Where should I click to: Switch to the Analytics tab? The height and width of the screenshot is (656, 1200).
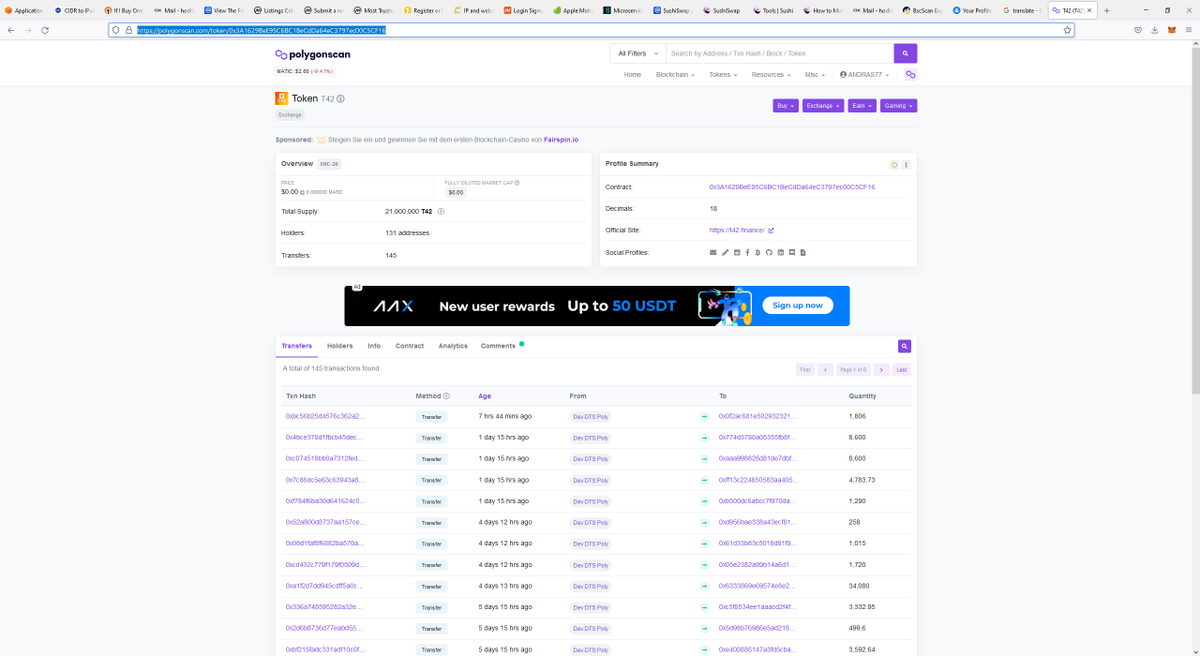(453, 346)
